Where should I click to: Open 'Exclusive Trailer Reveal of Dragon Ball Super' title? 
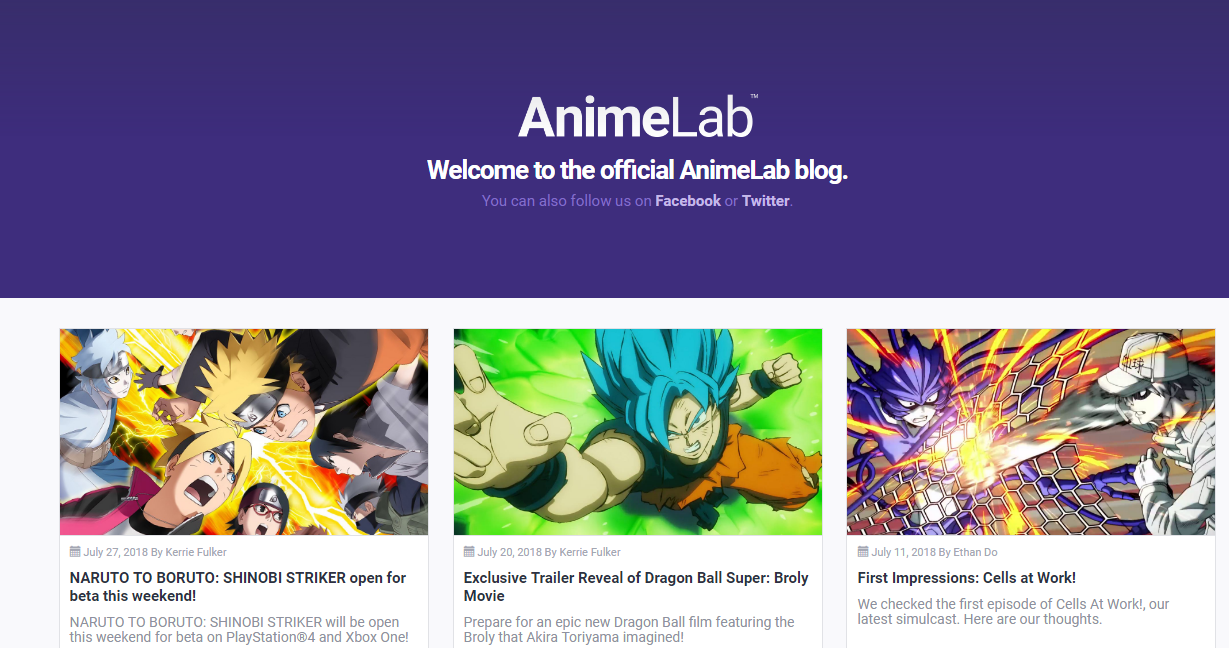[x=636, y=587]
